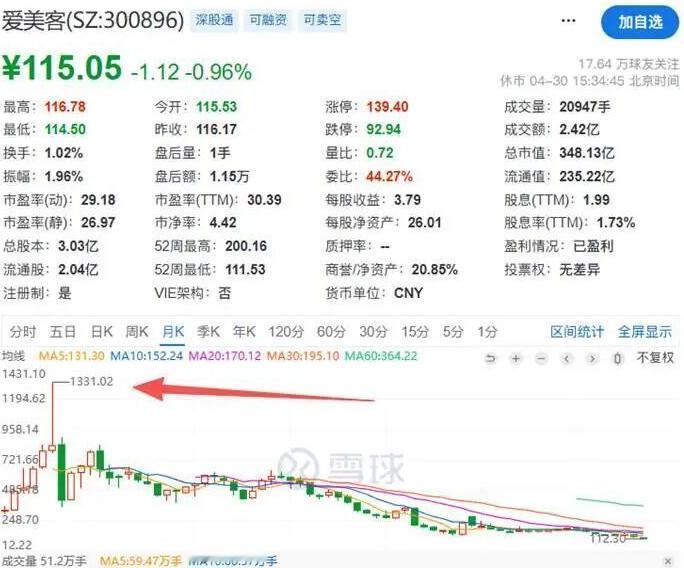Switch to the 30分 tab
This screenshot has width=684, height=568.
click(x=373, y=332)
